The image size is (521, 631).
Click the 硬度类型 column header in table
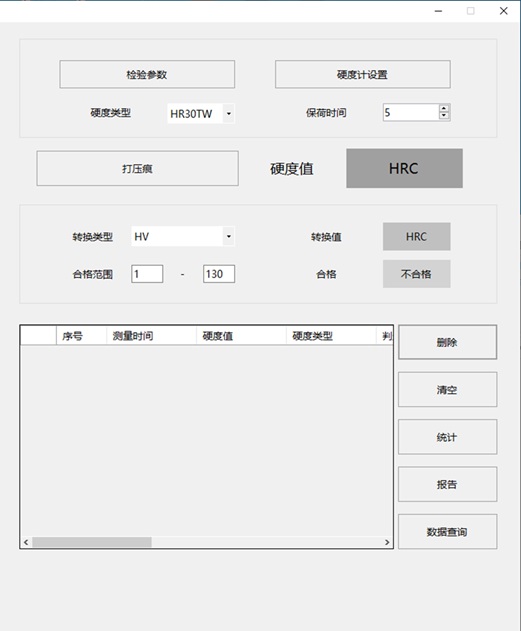pyautogui.click(x=331, y=336)
